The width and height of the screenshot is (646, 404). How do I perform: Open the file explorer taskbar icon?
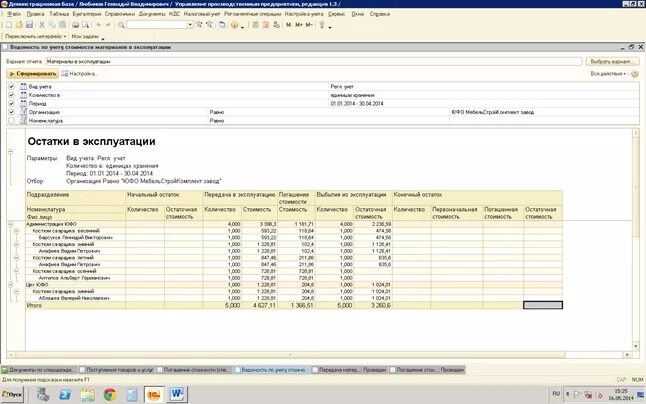coord(87,395)
